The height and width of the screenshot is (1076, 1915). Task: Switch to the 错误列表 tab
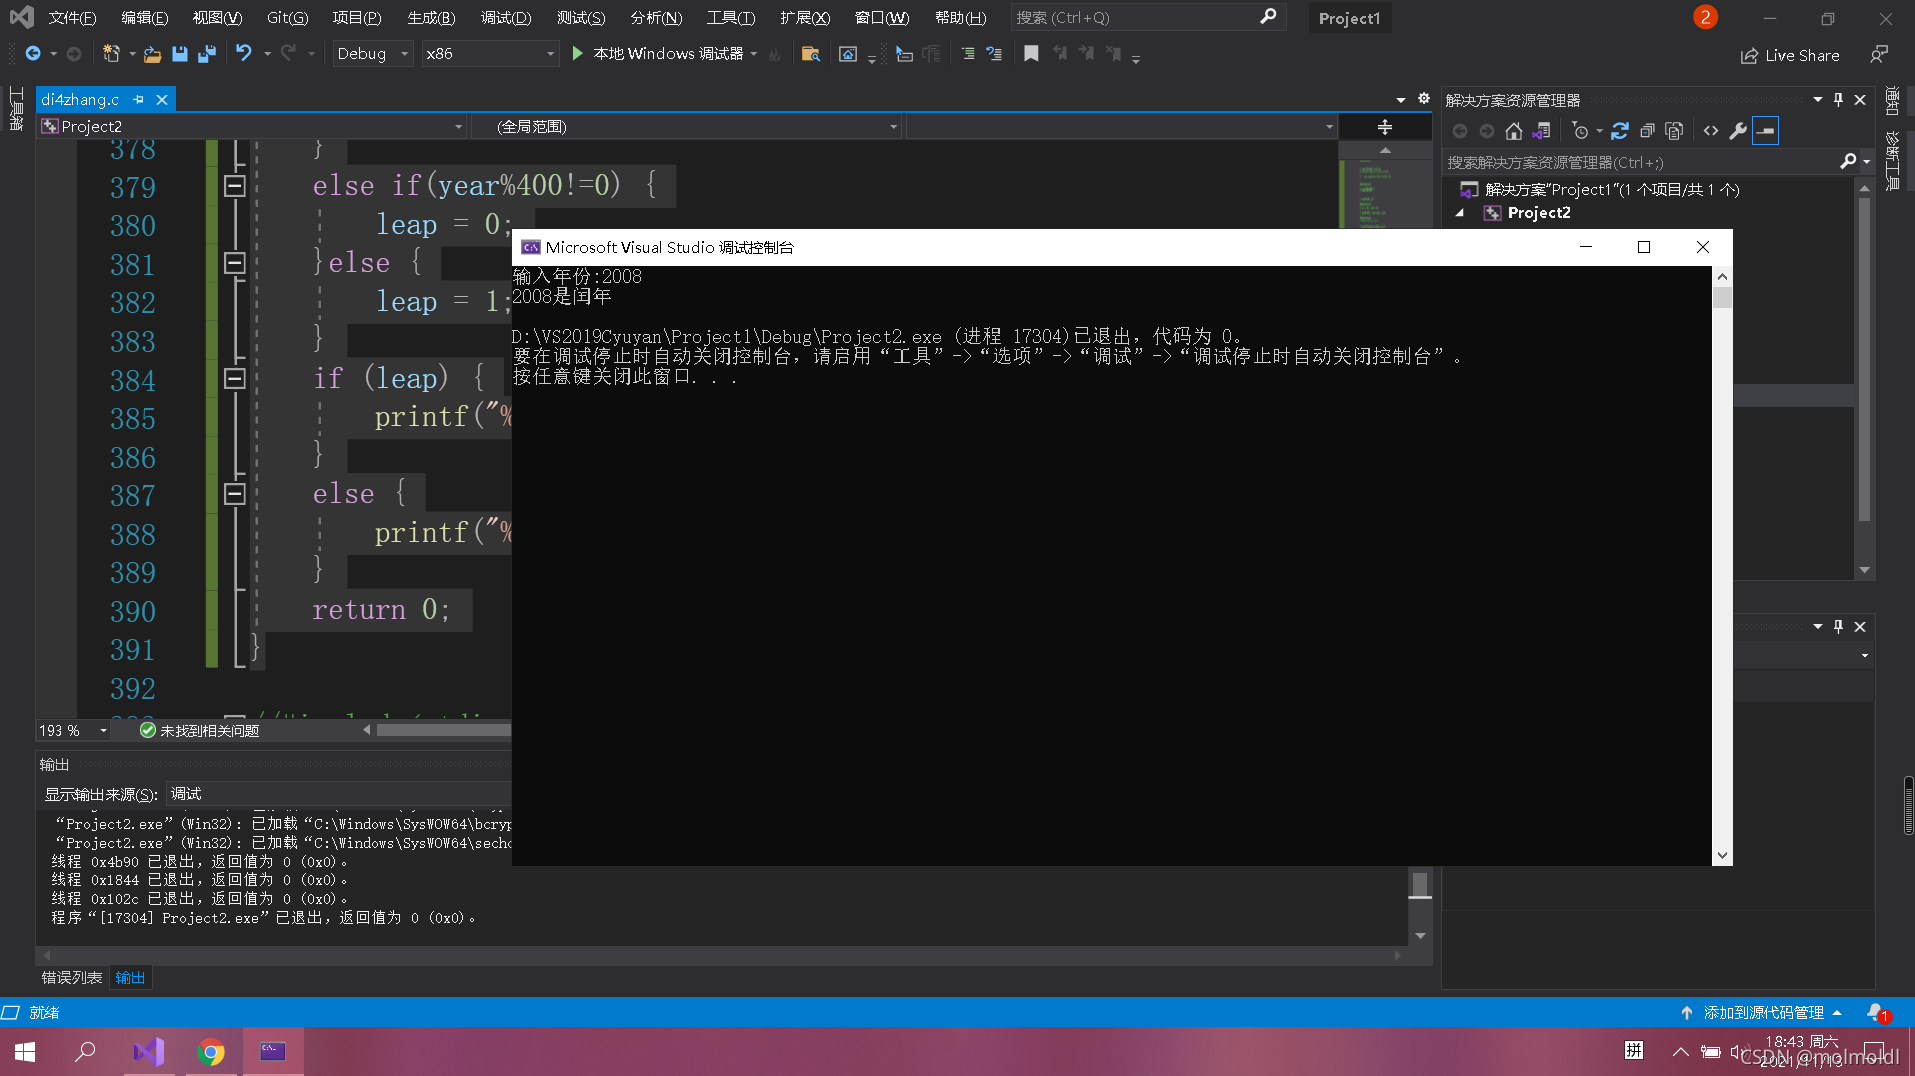[72, 978]
